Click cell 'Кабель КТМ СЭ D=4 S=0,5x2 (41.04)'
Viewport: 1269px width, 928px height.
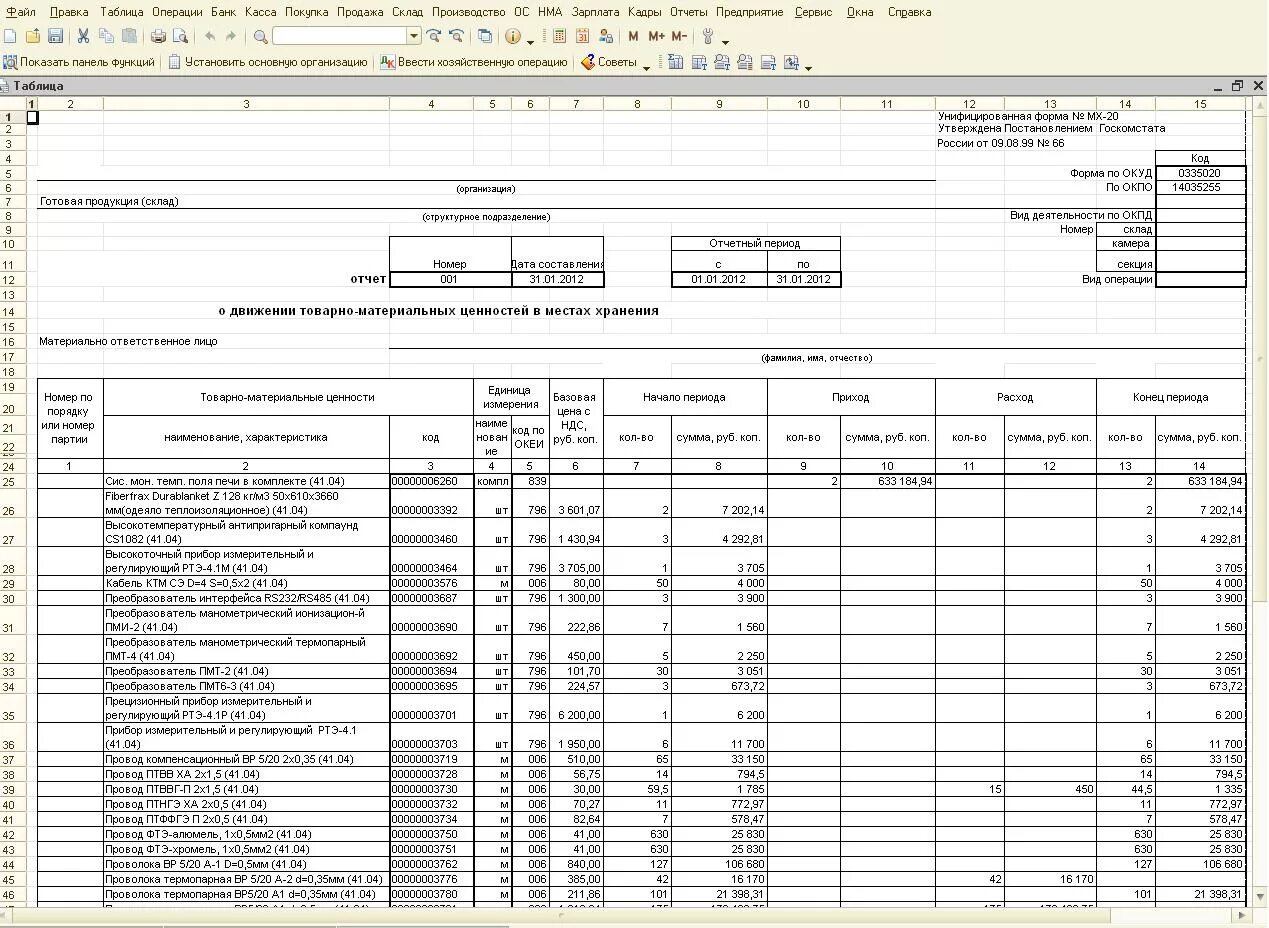pyautogui.click(x=246, y=583)
